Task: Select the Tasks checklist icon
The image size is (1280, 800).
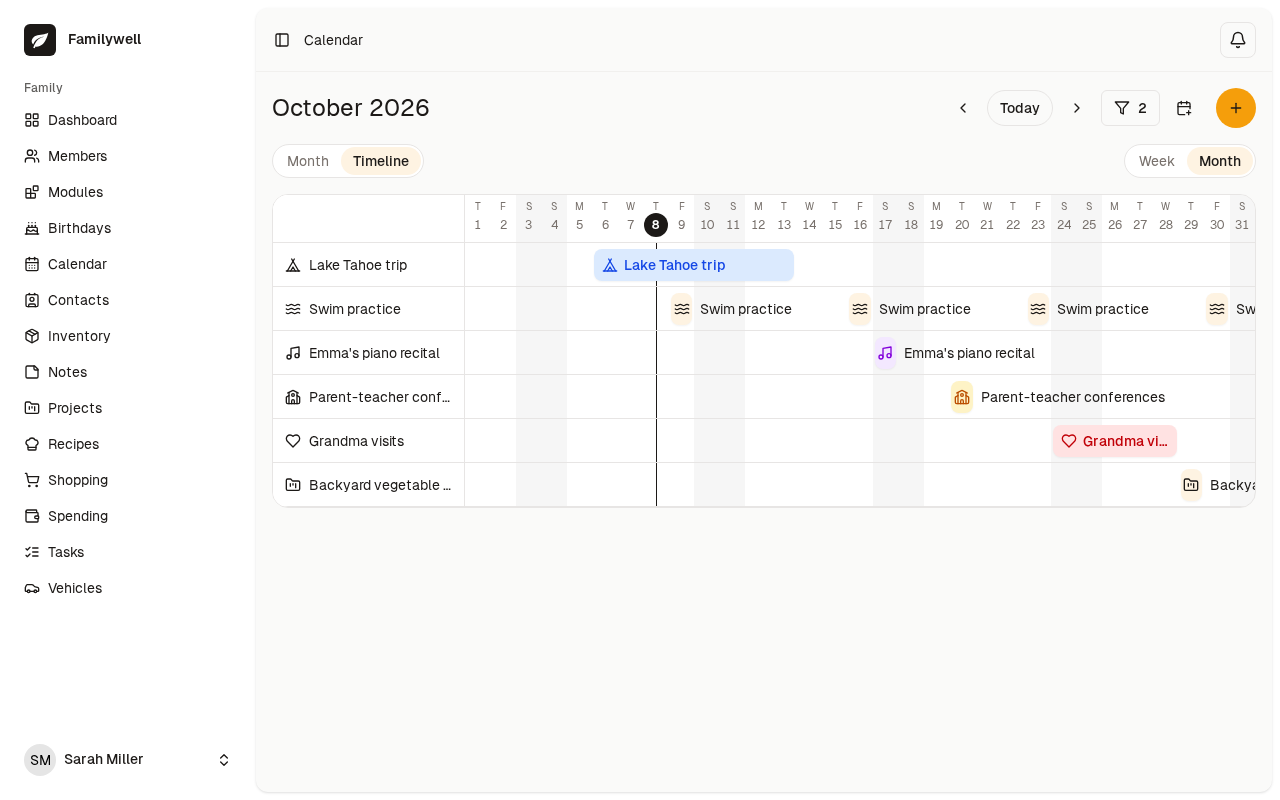Action: pos(32,552)
